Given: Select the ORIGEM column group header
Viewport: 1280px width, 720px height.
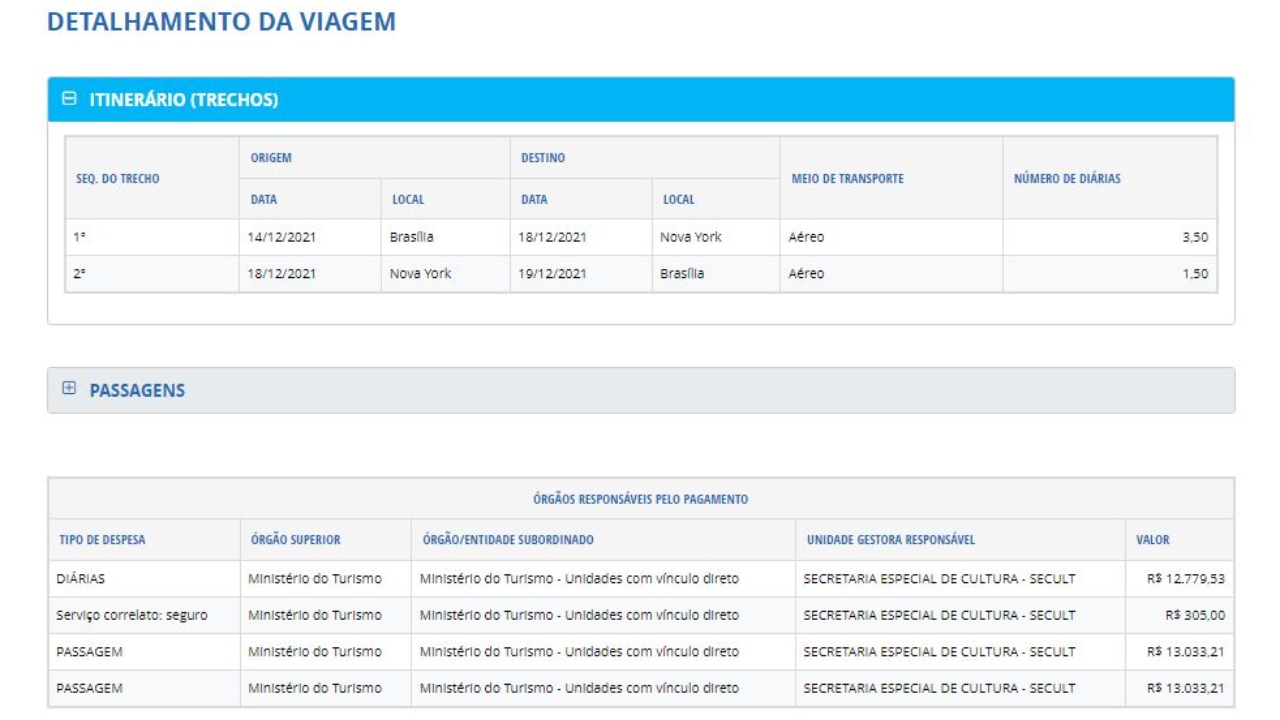Looking at the screenshot, I should (x=271, y=158).
